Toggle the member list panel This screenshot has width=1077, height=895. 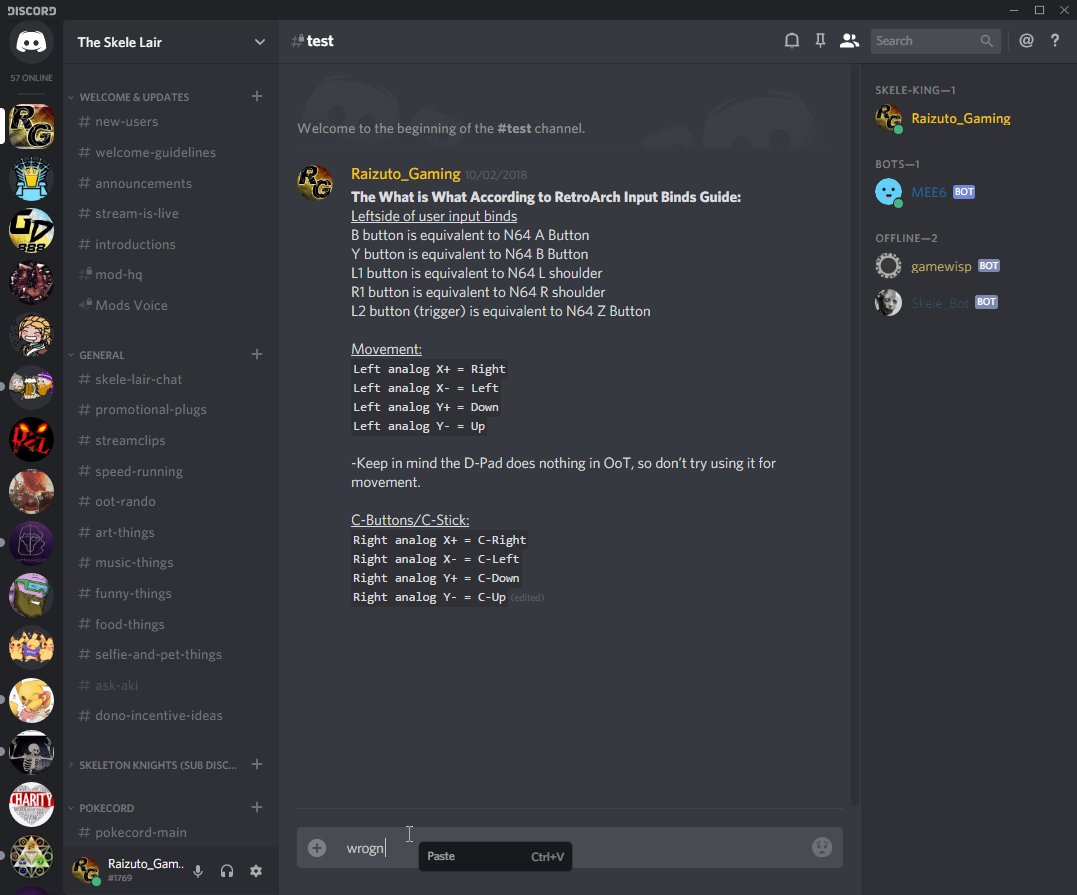point(849,40)
